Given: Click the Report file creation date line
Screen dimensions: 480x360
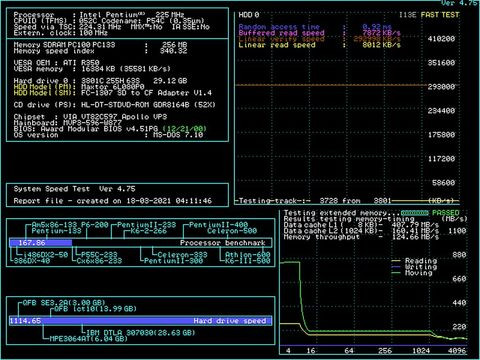Looking at the screenshot, I should [113, 201].
